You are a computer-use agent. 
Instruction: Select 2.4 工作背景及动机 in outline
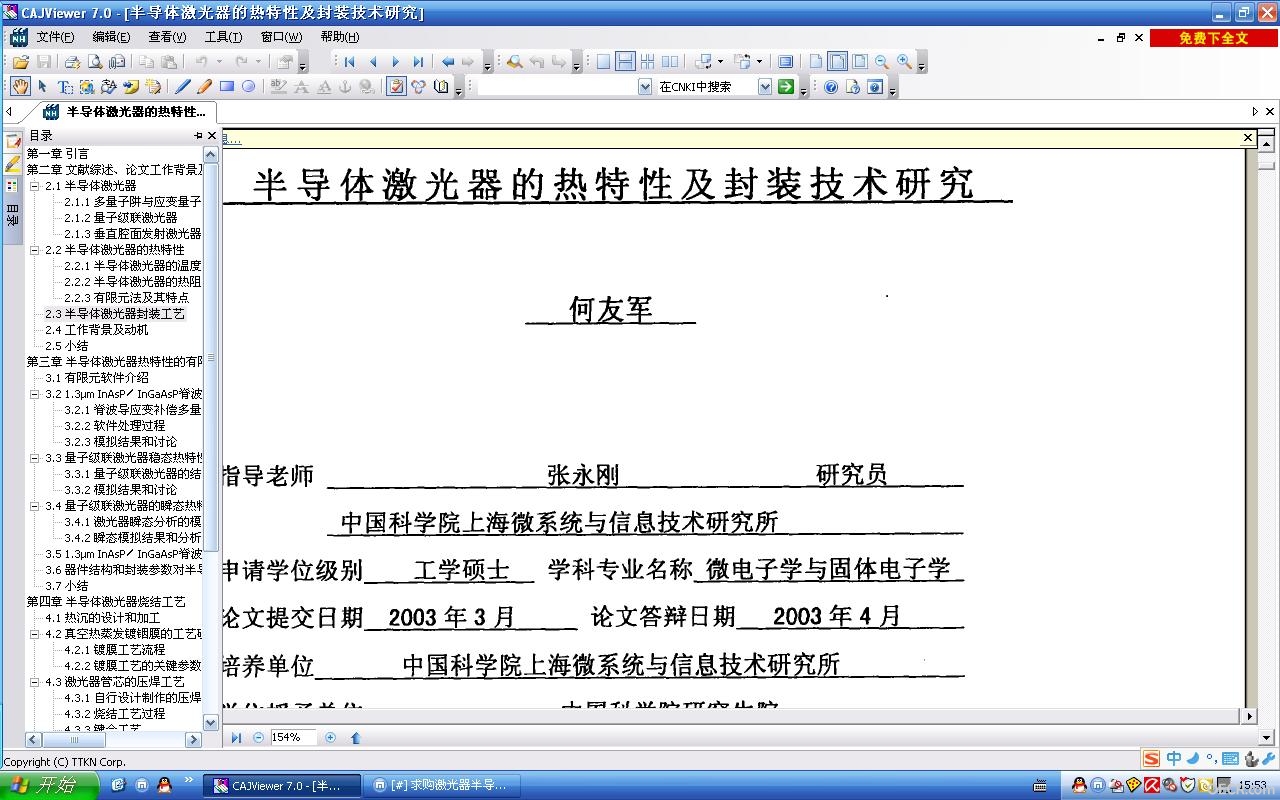[97, 330]
